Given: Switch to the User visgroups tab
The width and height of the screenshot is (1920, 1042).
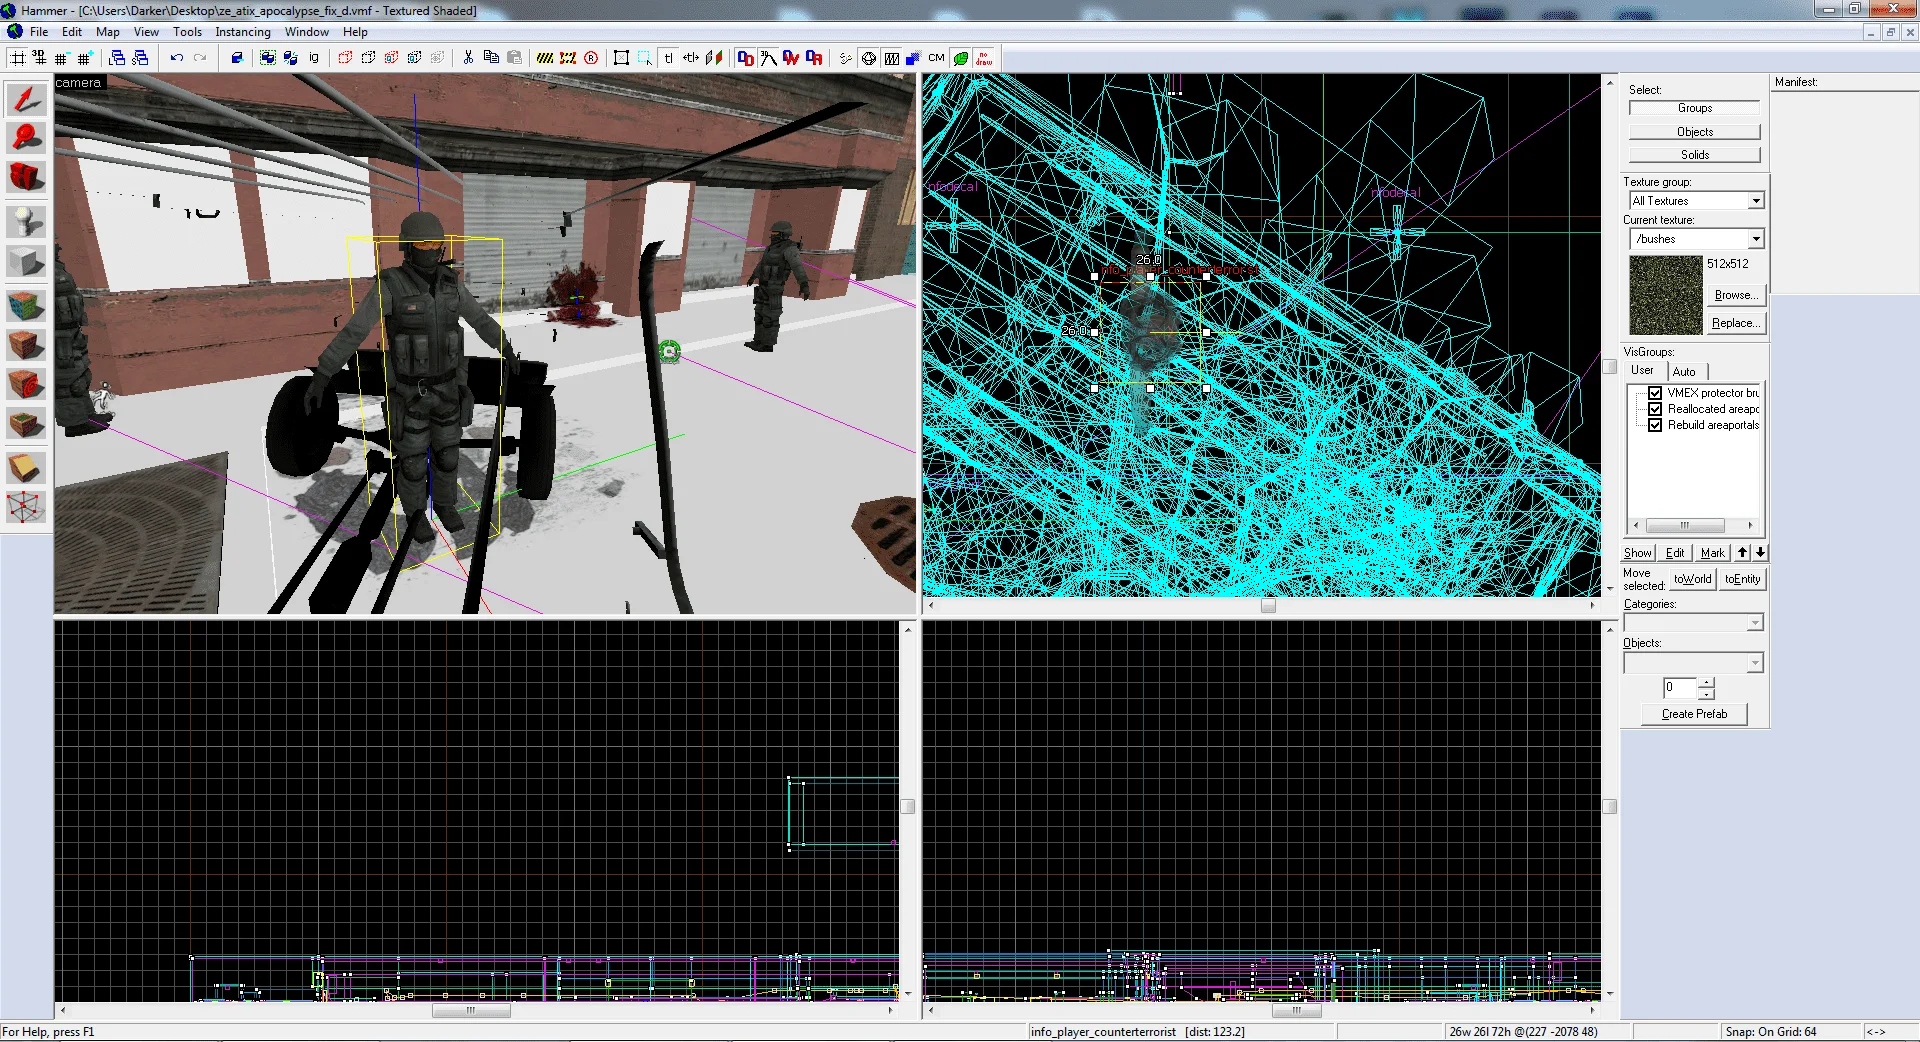Looking at the screenshot, I should 1642,370.
